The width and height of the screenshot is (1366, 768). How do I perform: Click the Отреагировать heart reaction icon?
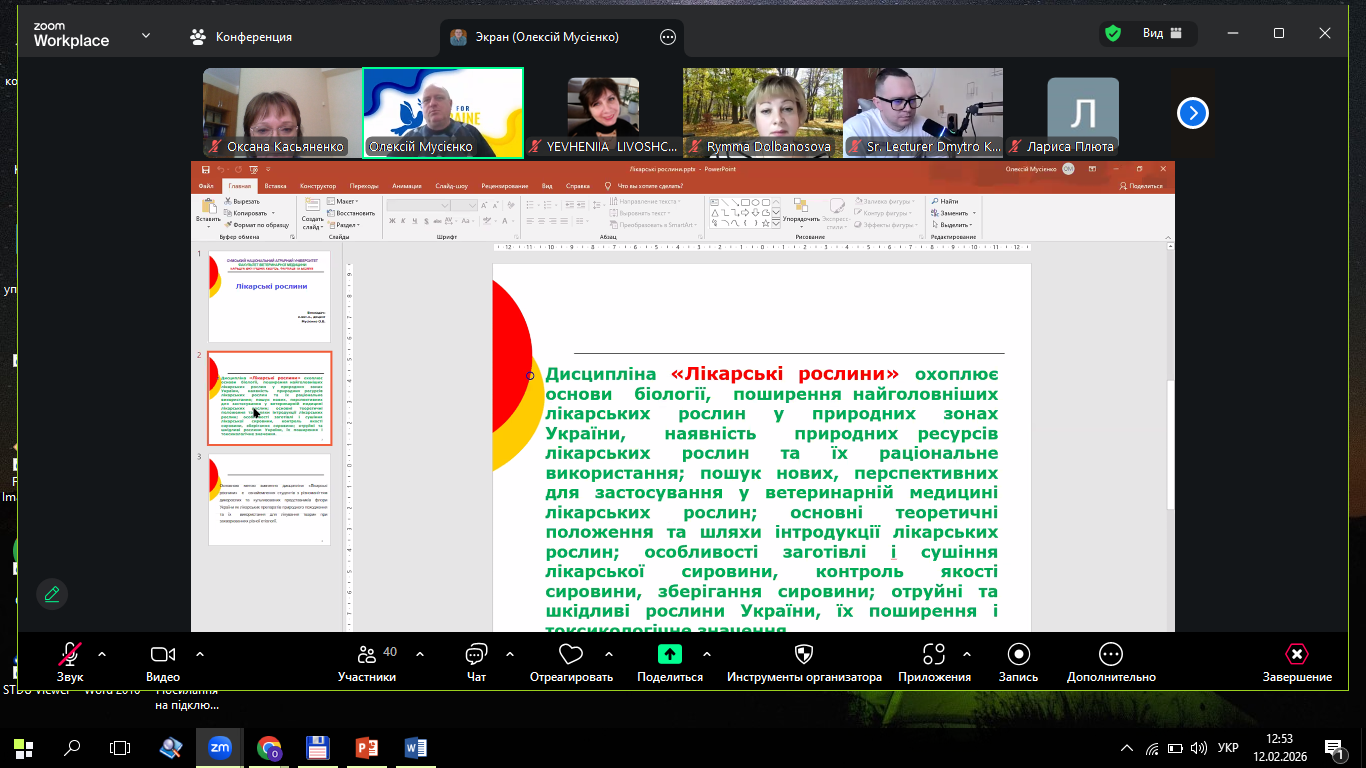(x=571, y=655)
